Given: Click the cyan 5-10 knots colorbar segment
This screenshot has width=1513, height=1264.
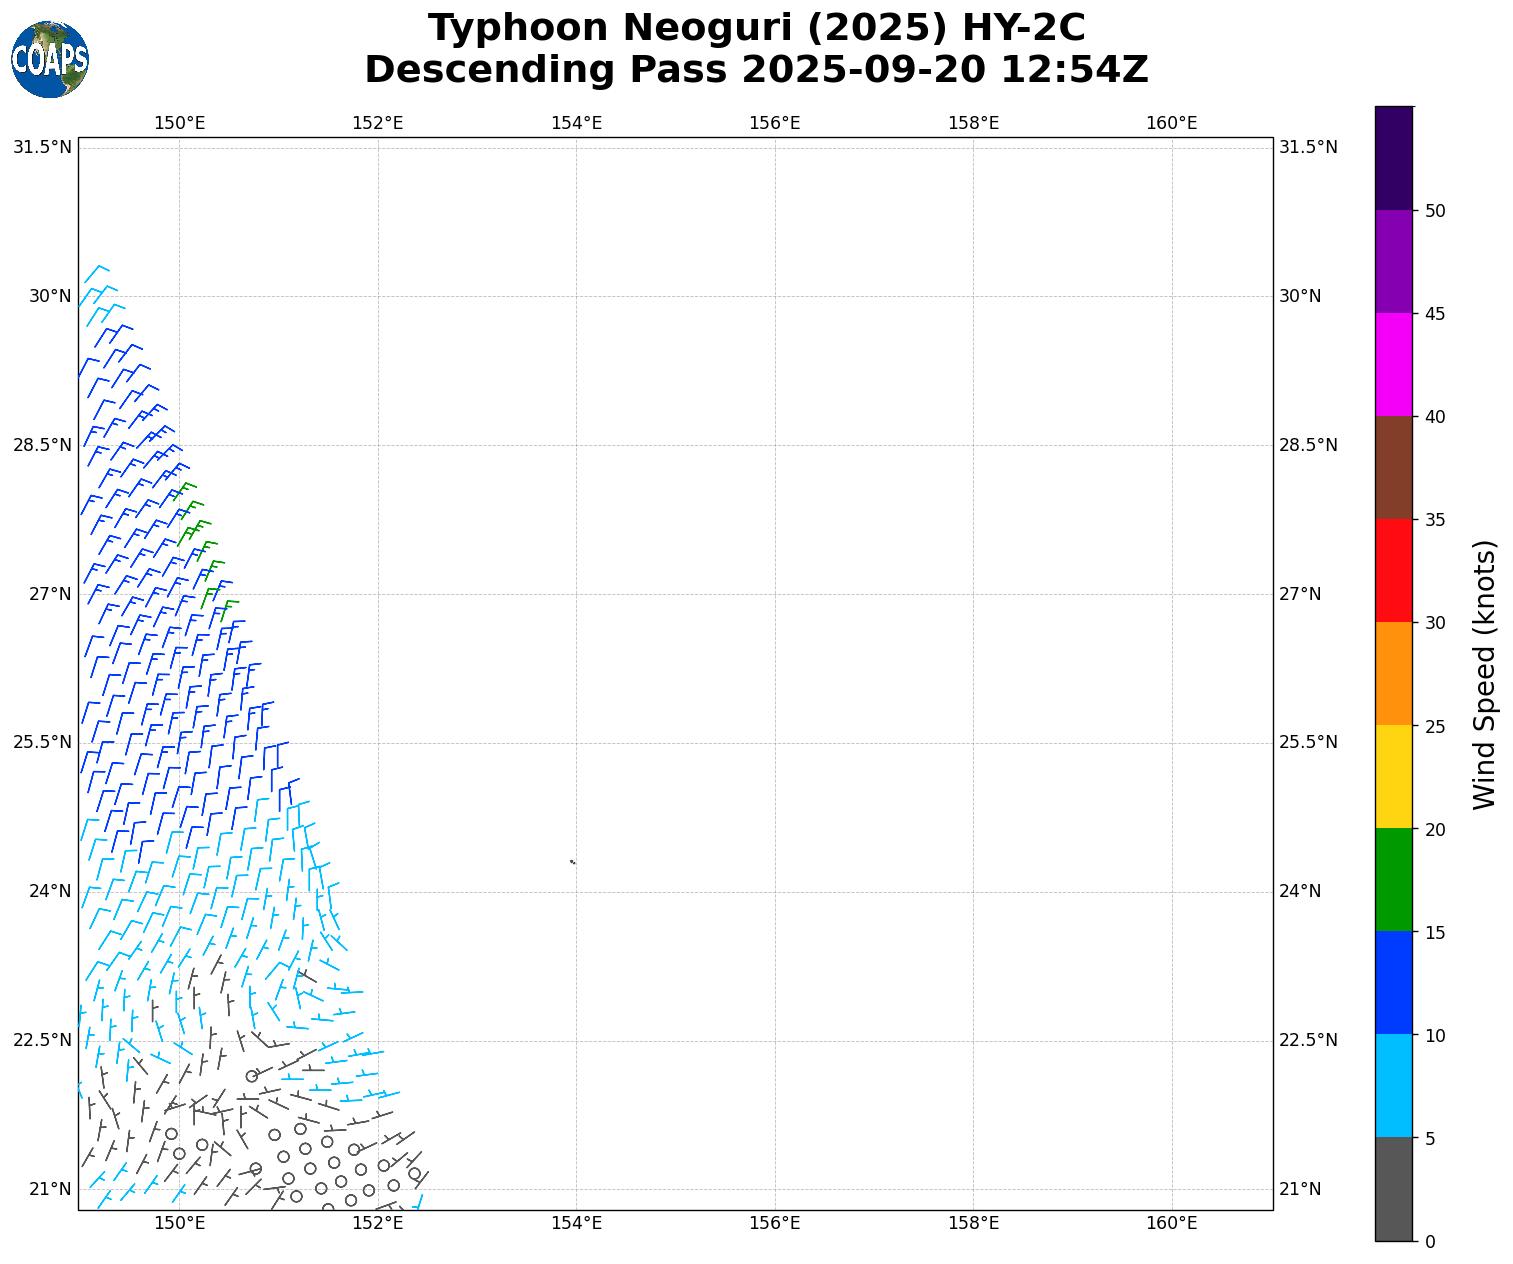Looking at the screenshot, I should pyautogui.click(x=1393, y=1085).
